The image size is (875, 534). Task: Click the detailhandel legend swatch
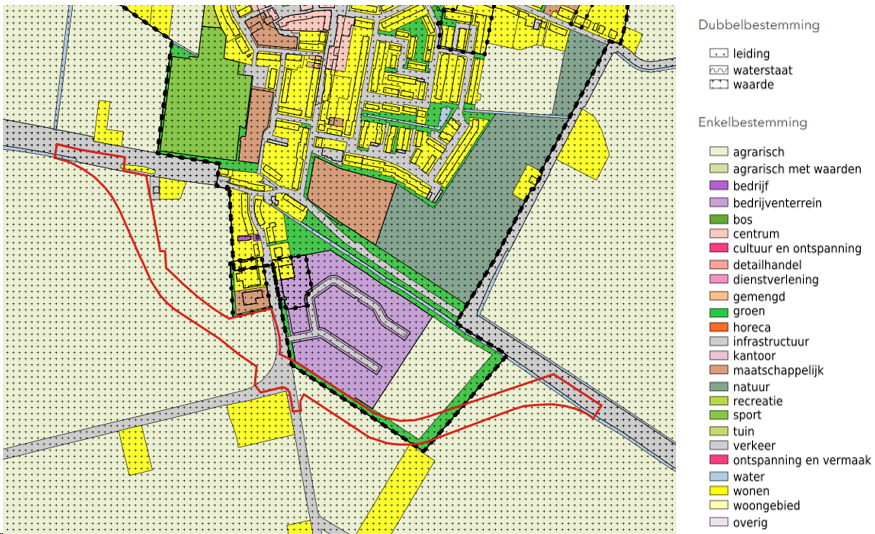[719, 264]
